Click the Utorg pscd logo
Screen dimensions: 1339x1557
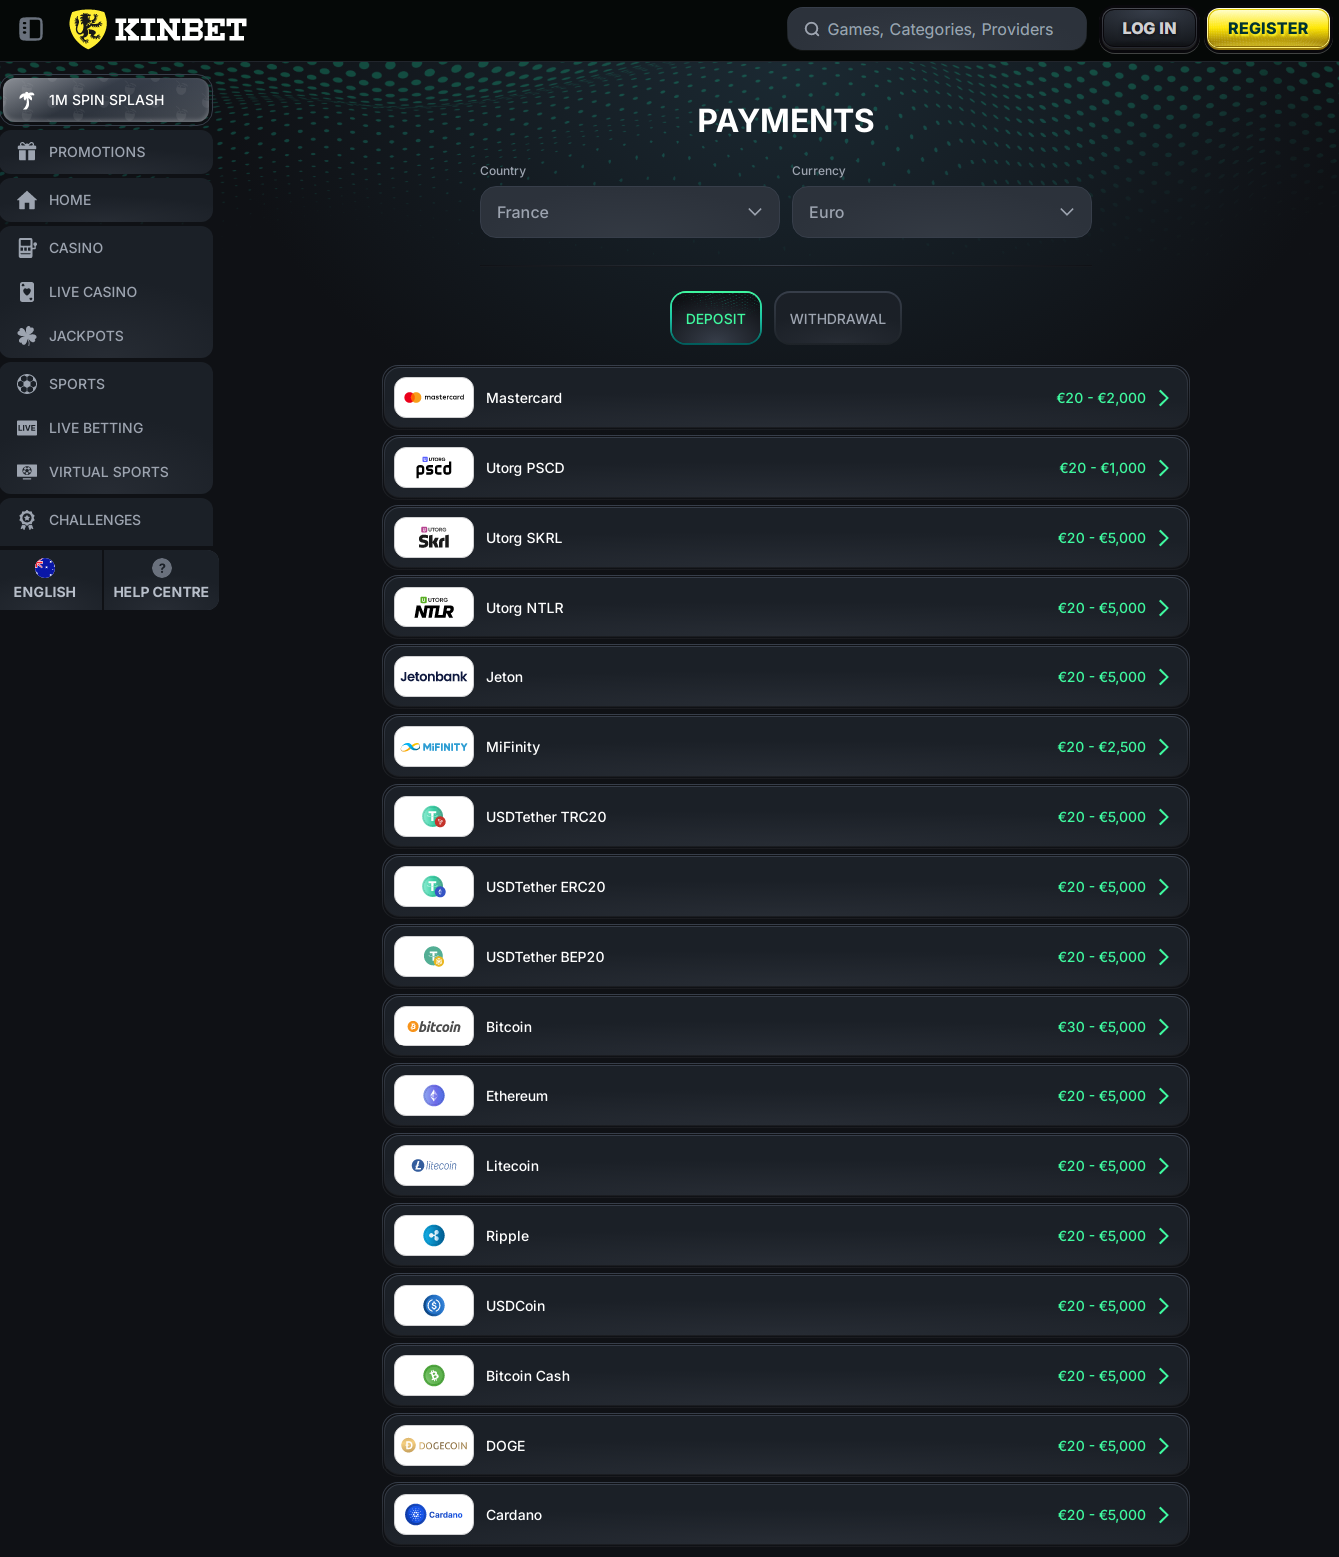click(434, 468)
